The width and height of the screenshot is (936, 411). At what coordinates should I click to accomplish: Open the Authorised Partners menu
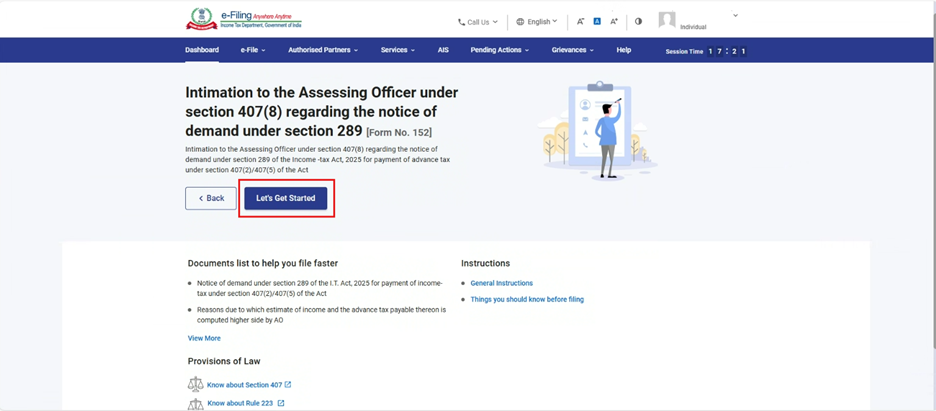322,50
